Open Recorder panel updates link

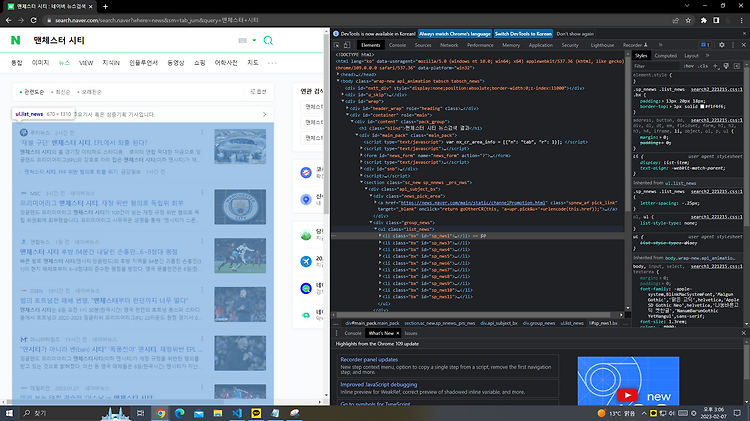(369, 359)
